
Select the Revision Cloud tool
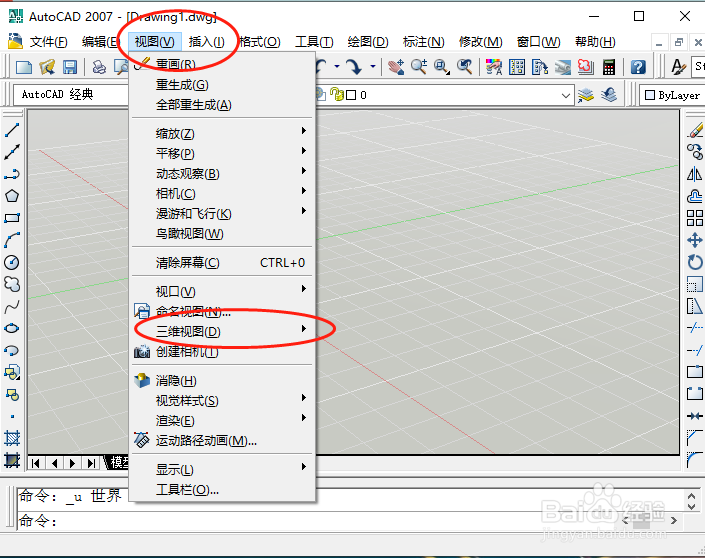(12, 284)
